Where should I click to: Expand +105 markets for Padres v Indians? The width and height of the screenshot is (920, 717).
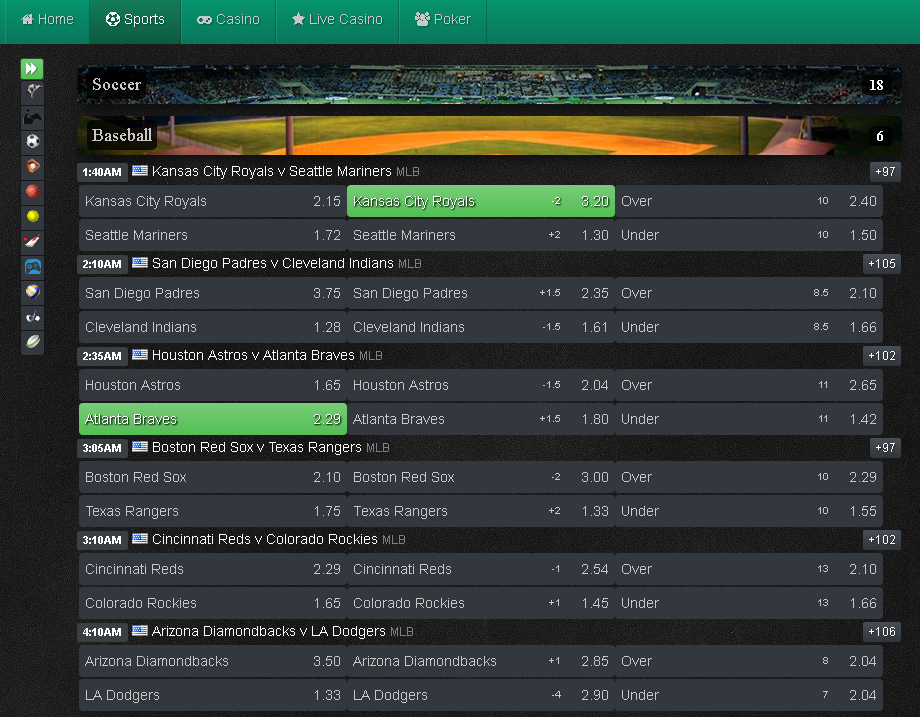click(881, 264)
